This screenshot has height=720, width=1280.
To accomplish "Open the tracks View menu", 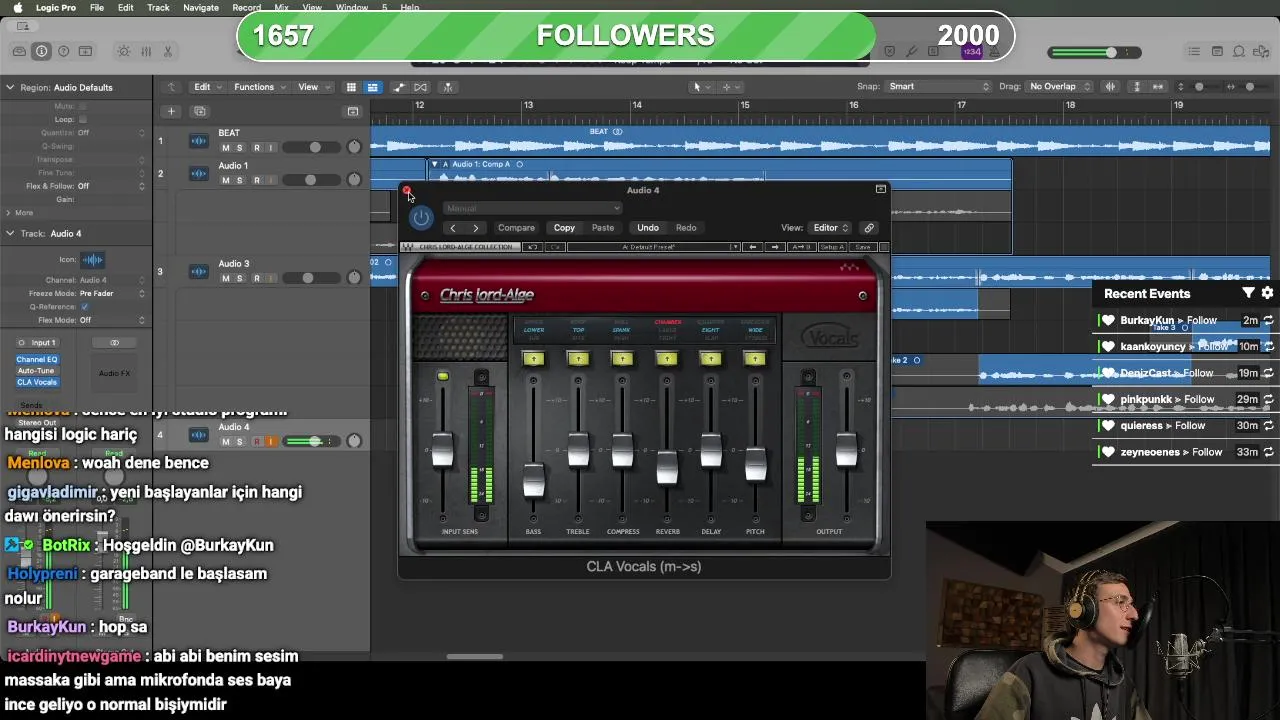I will [x=312, y=87].
